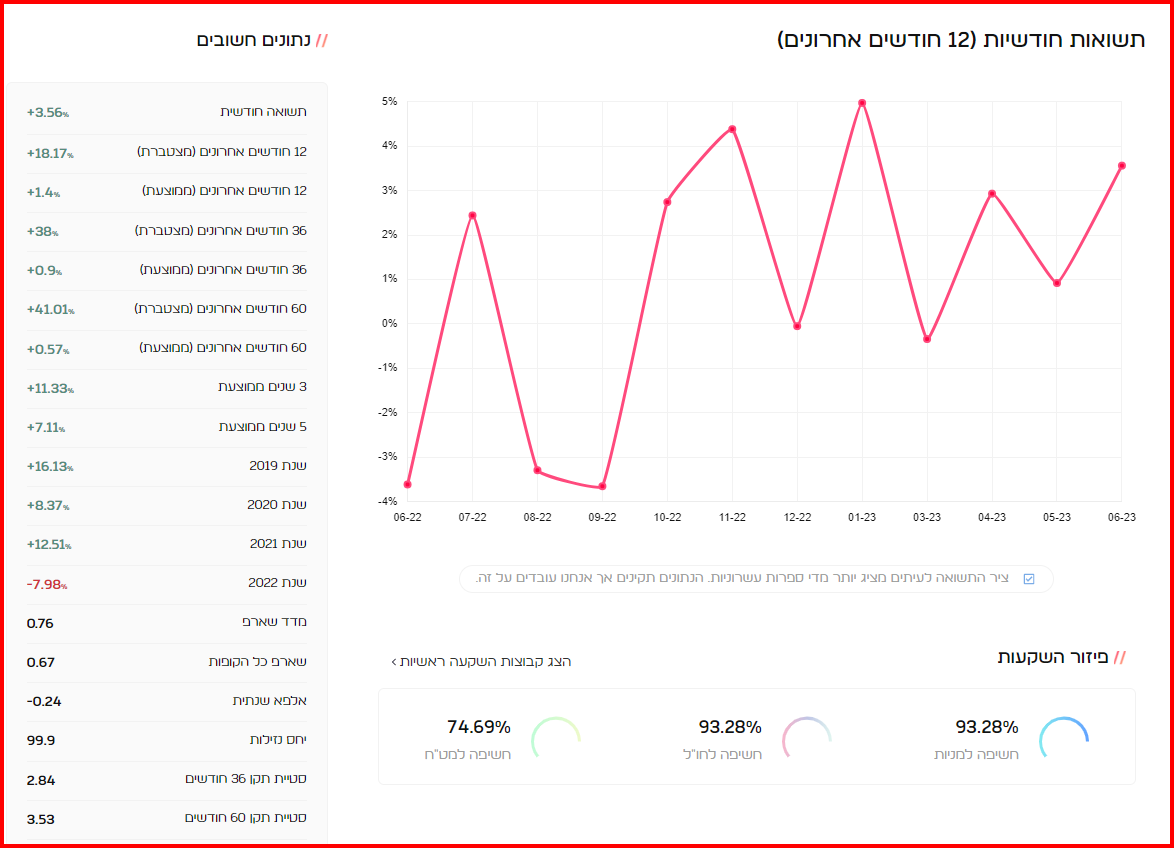Click the +0.9% average 36-month value
The image size is (1174, 848).
(44, 271)
